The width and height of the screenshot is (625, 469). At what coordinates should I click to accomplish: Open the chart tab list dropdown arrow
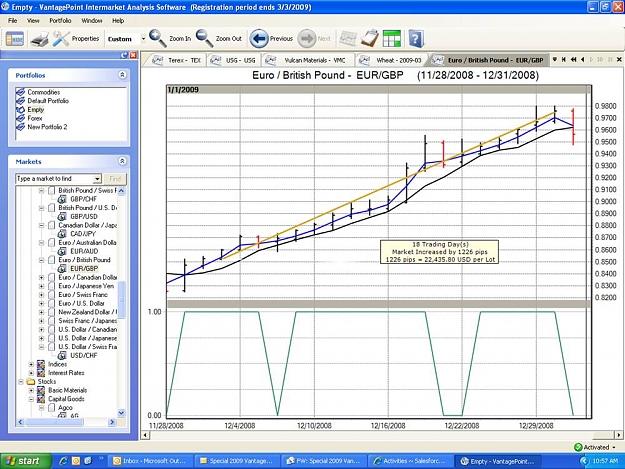(554, 60)
